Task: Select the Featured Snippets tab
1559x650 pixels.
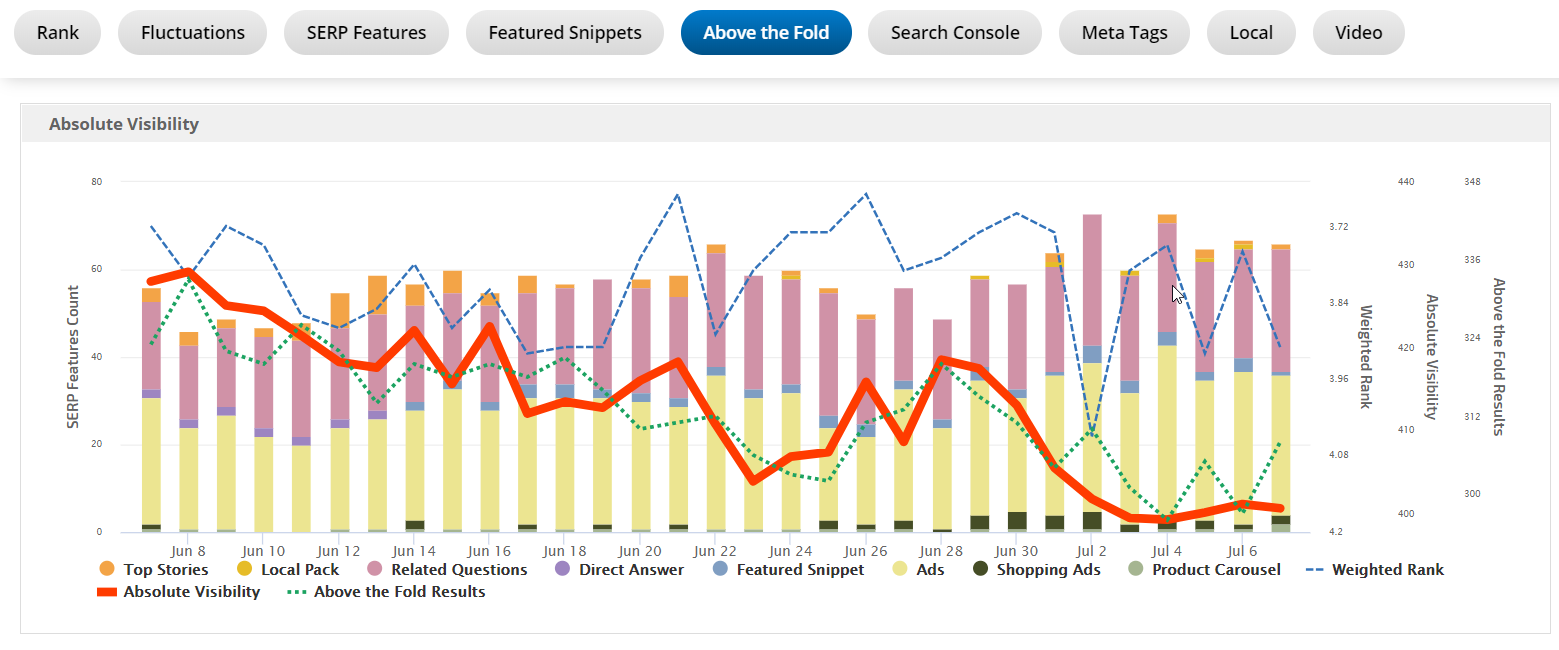Action: click(565, 33)
